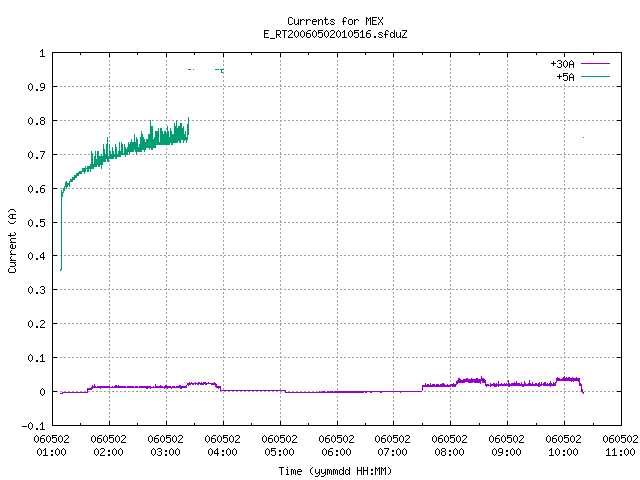Click the x-axis label '060502 06:00'
640x480 pixels.
[x=336, y=446]
